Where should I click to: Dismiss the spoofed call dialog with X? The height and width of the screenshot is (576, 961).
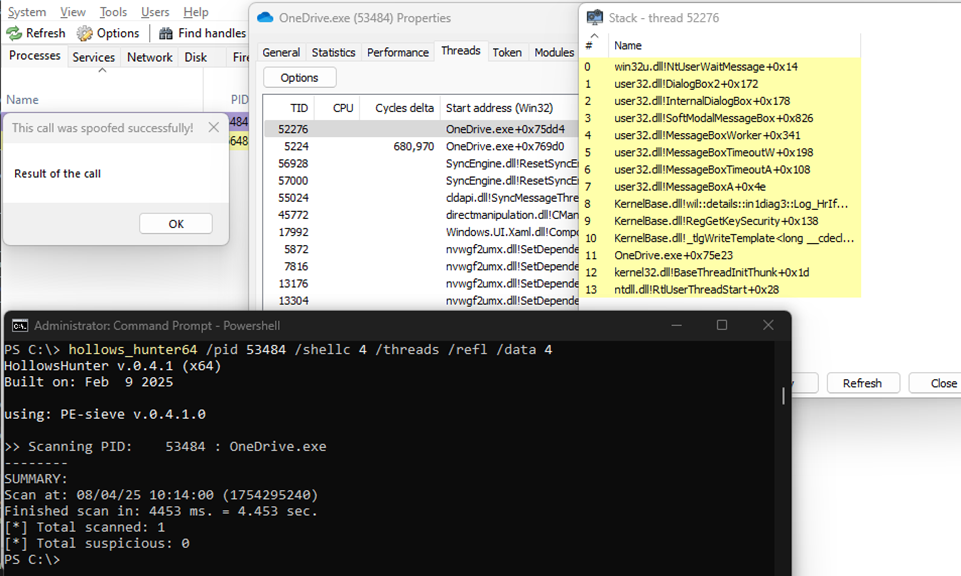[213, 128]
